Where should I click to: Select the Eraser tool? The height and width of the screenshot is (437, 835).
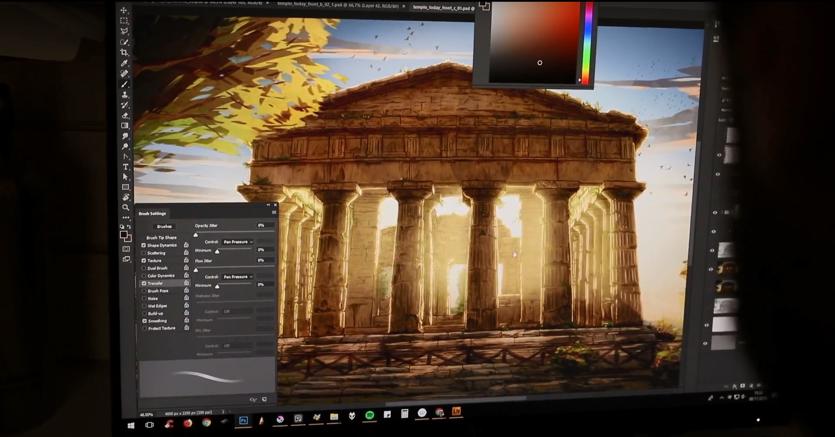[x=125, y=115]
